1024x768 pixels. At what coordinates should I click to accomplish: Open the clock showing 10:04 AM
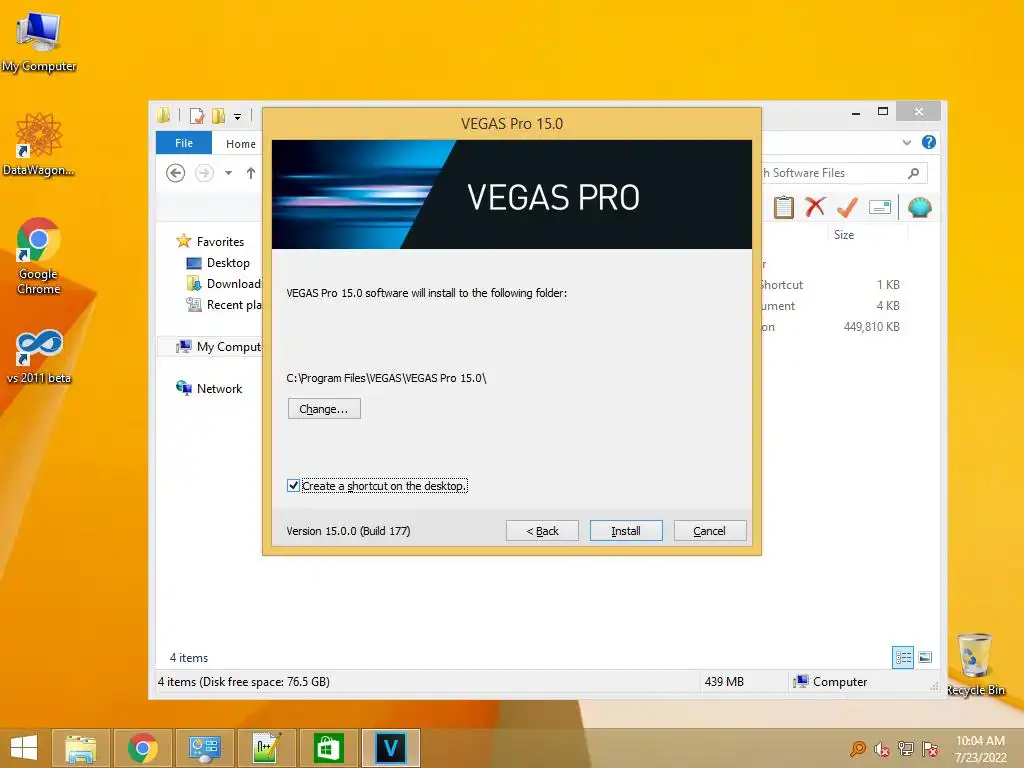coord(980,749)
